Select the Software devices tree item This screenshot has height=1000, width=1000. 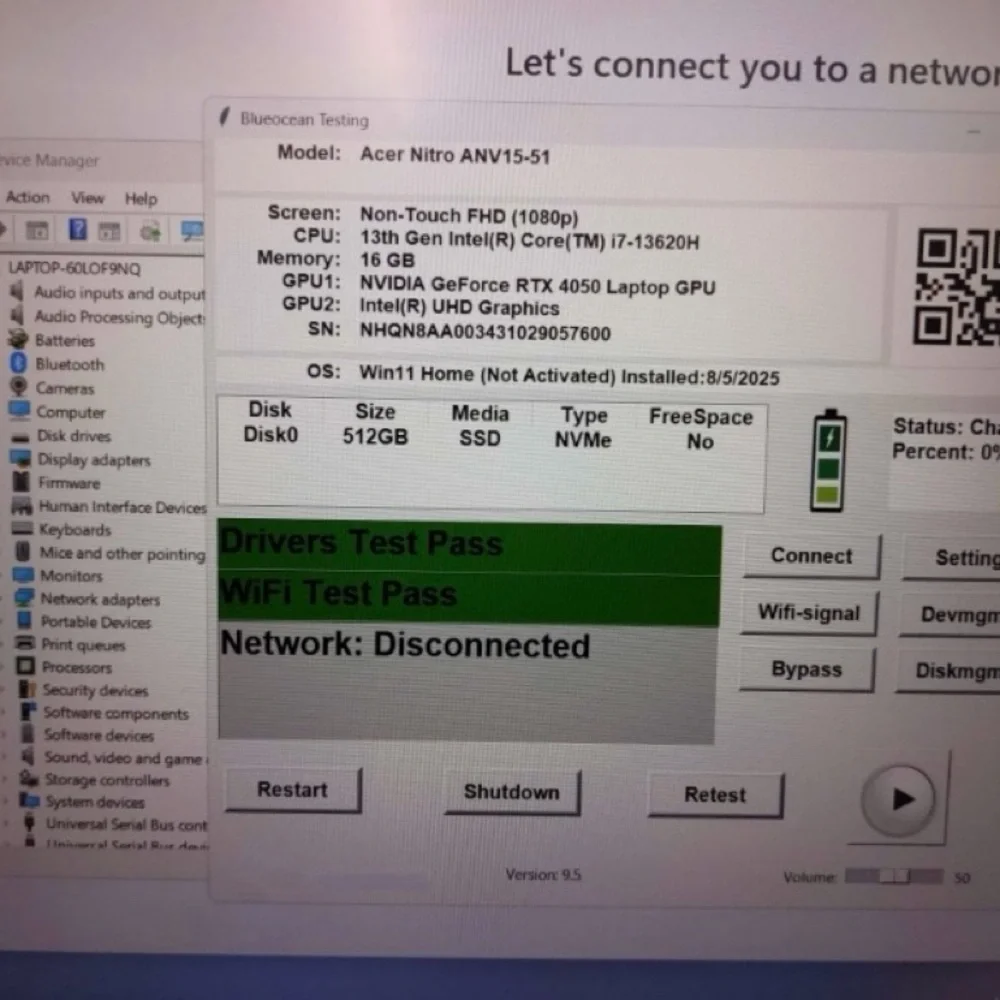click(99, 735)
